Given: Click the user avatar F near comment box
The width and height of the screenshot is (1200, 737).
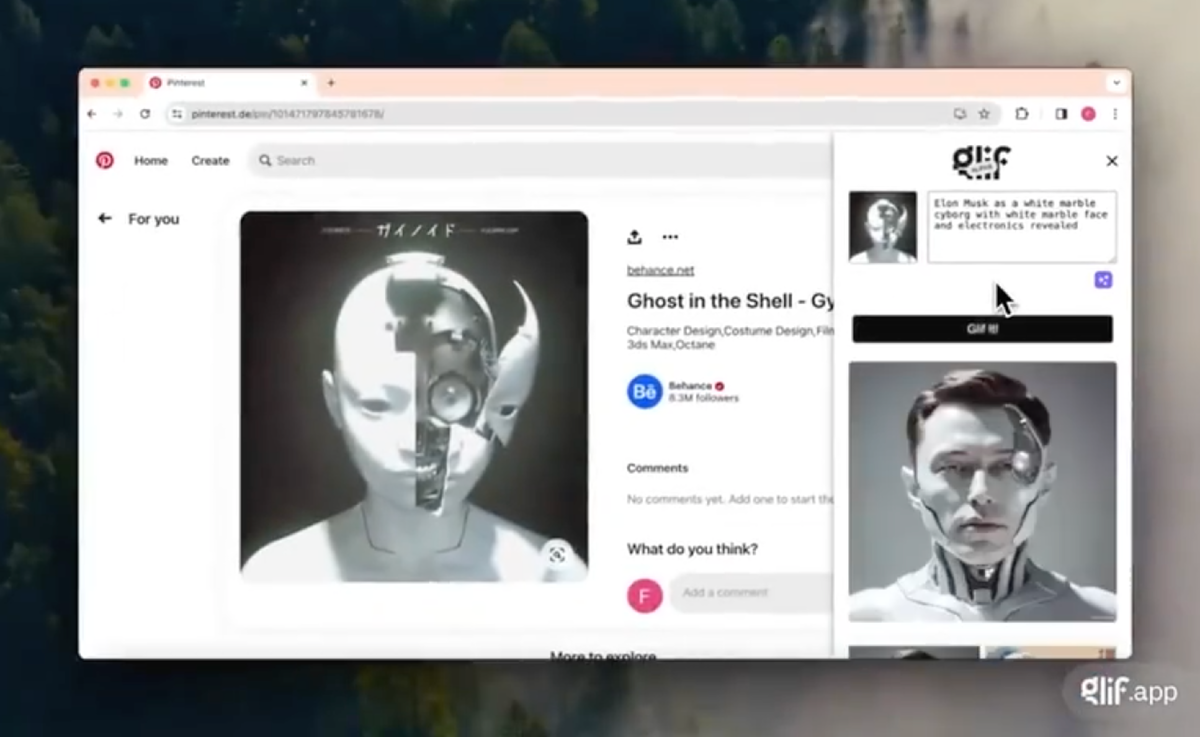Looking at the screenshot, I should (x=645, y=595).
